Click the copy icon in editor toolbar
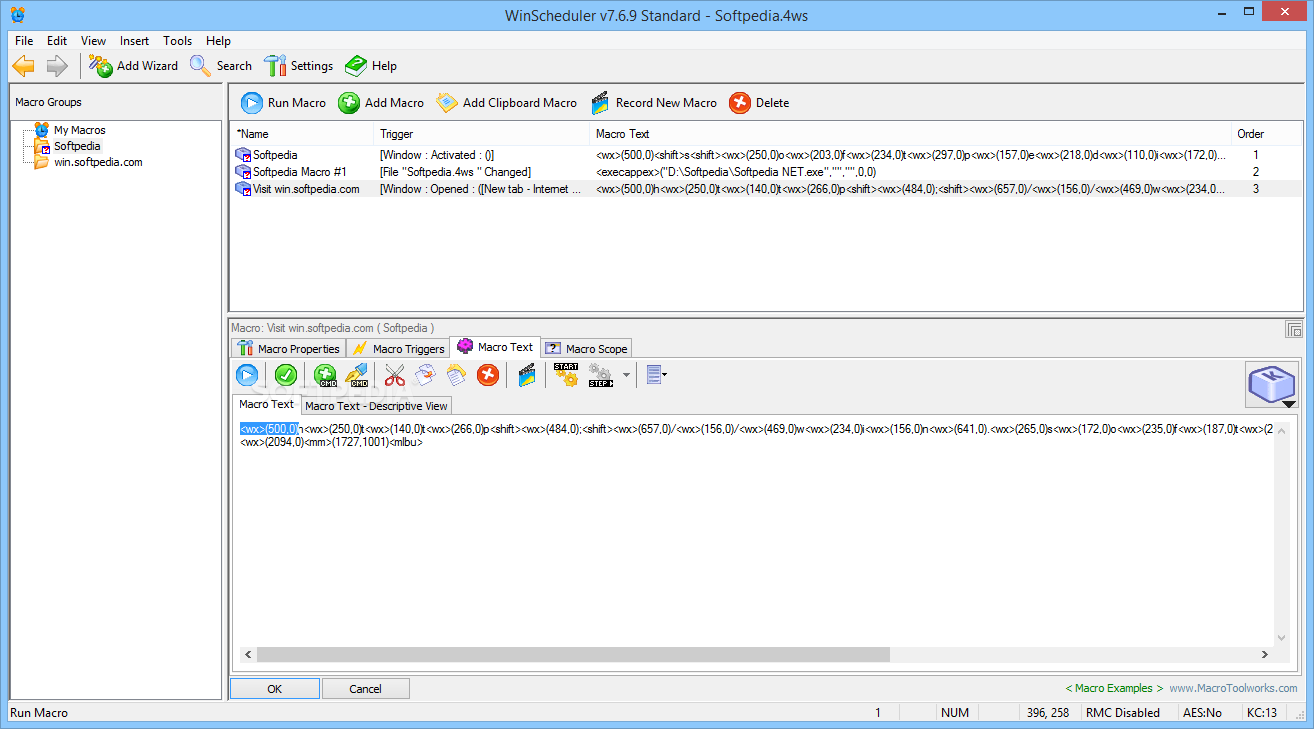Image resolution: width=1314 pixels, height=729 pixels. click(x=425, y=375)
